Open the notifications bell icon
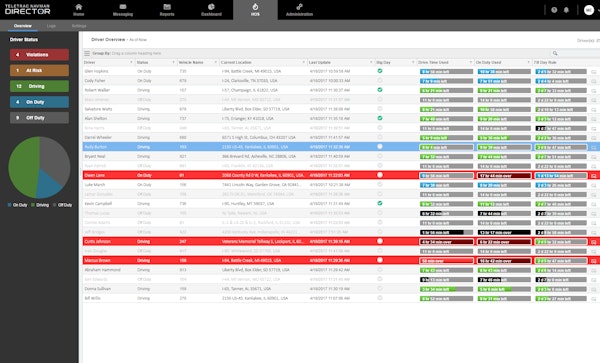The image size is (600, 363). [x=566, y=10]
